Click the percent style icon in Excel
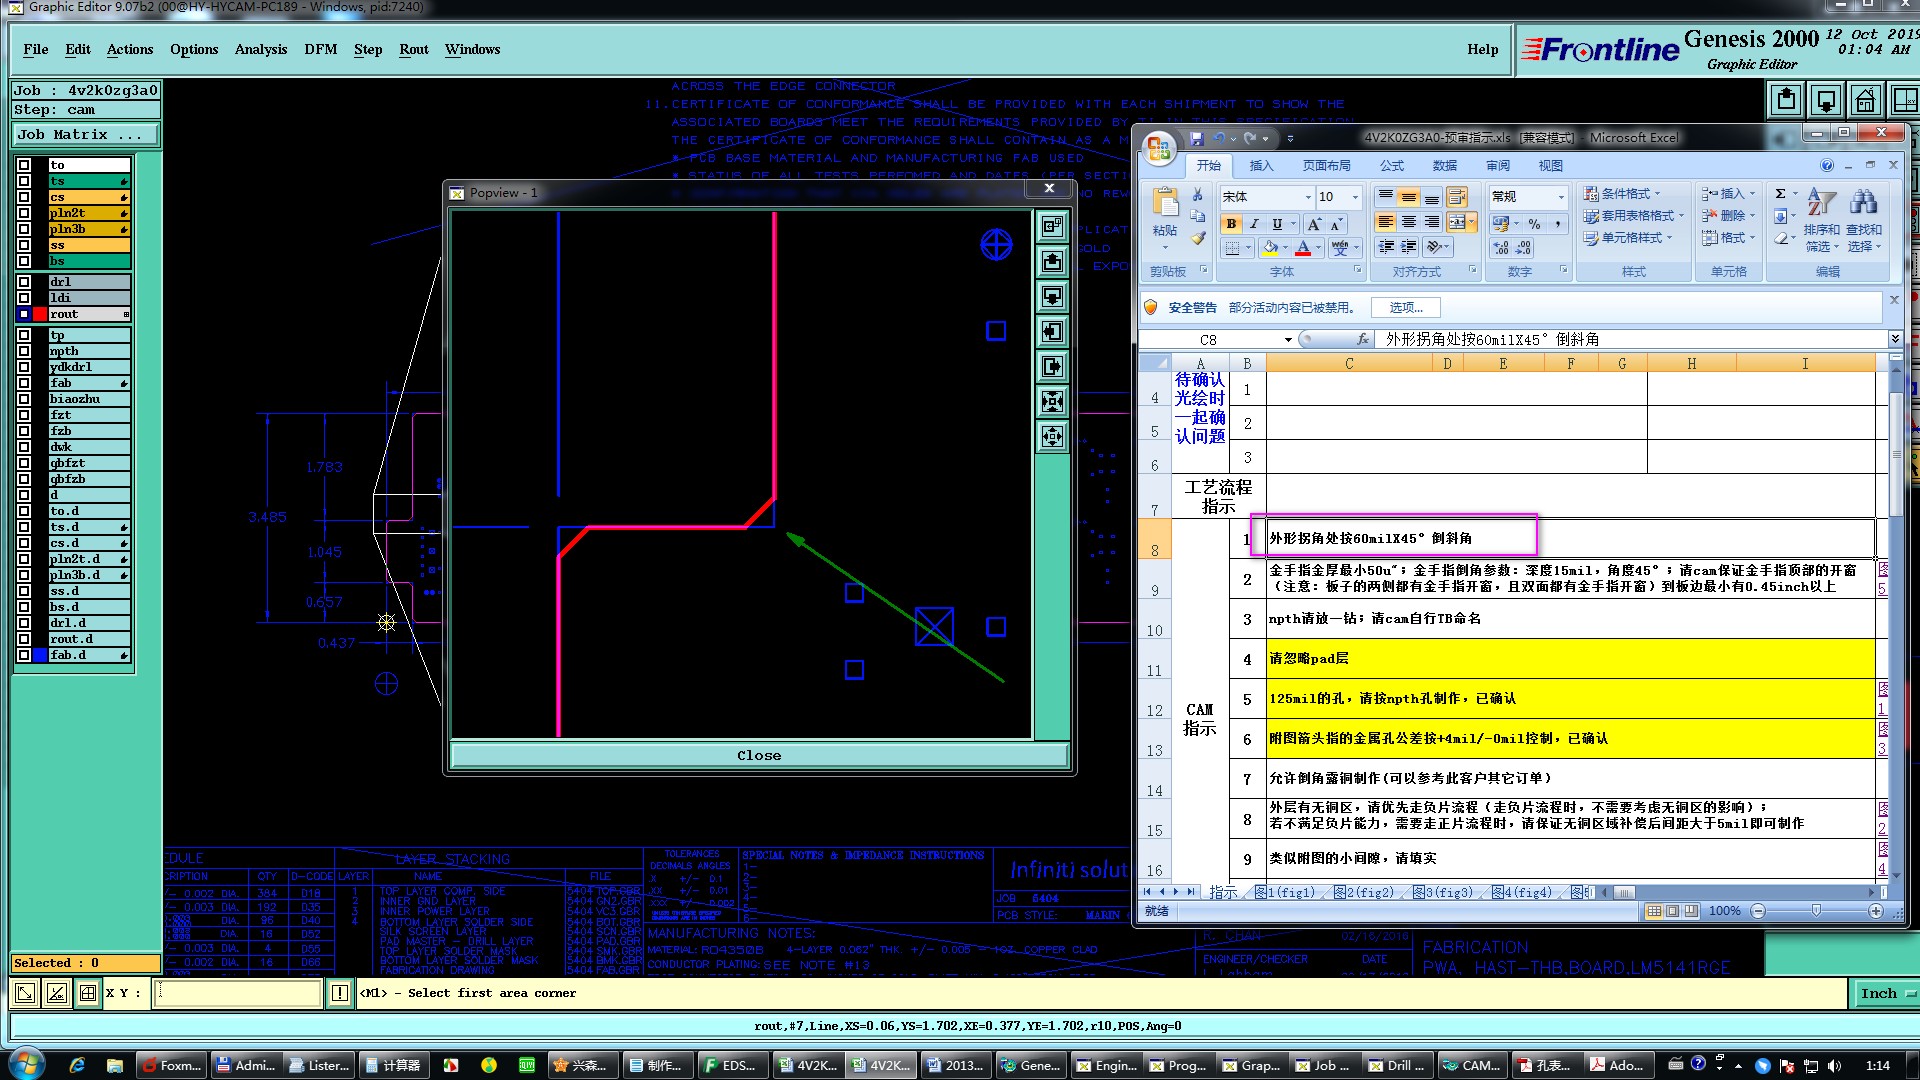Viewport: 1920px width, 1080px height. [1534, 224]
